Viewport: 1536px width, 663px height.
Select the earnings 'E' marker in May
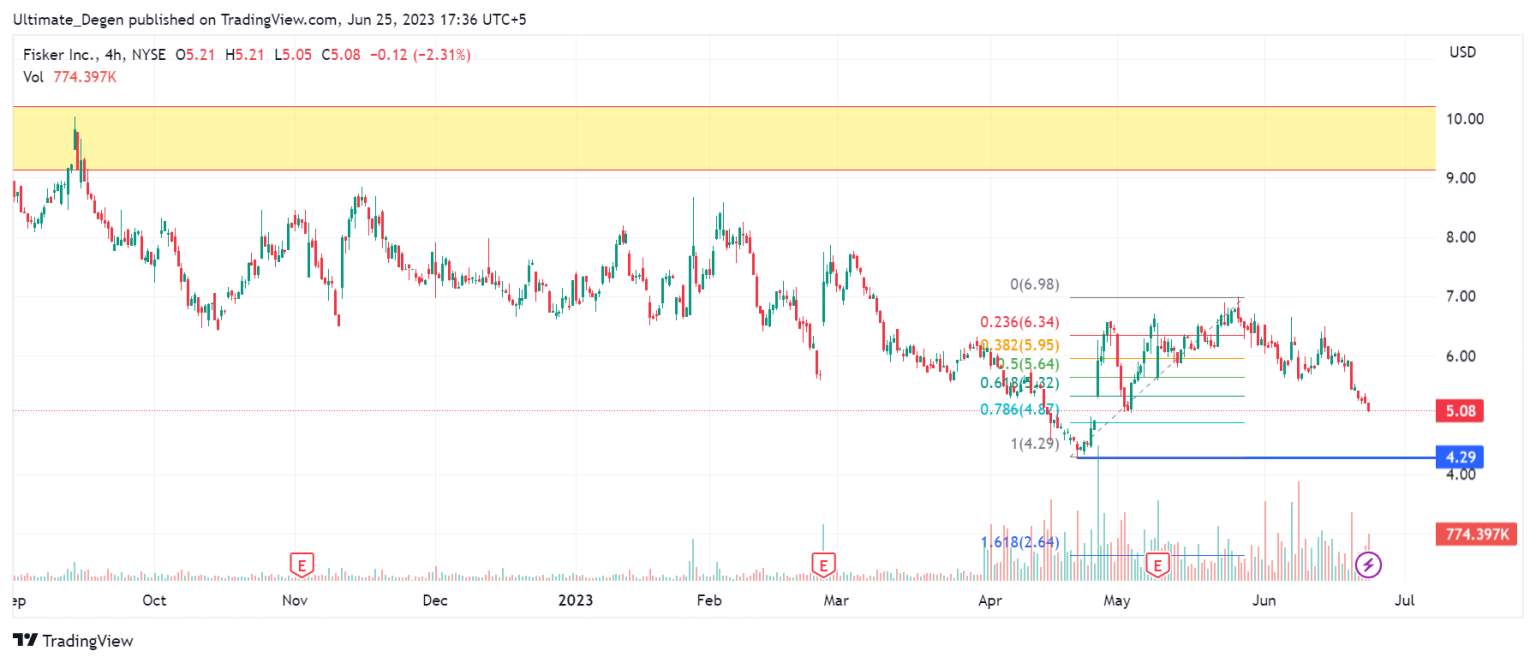1158,564
